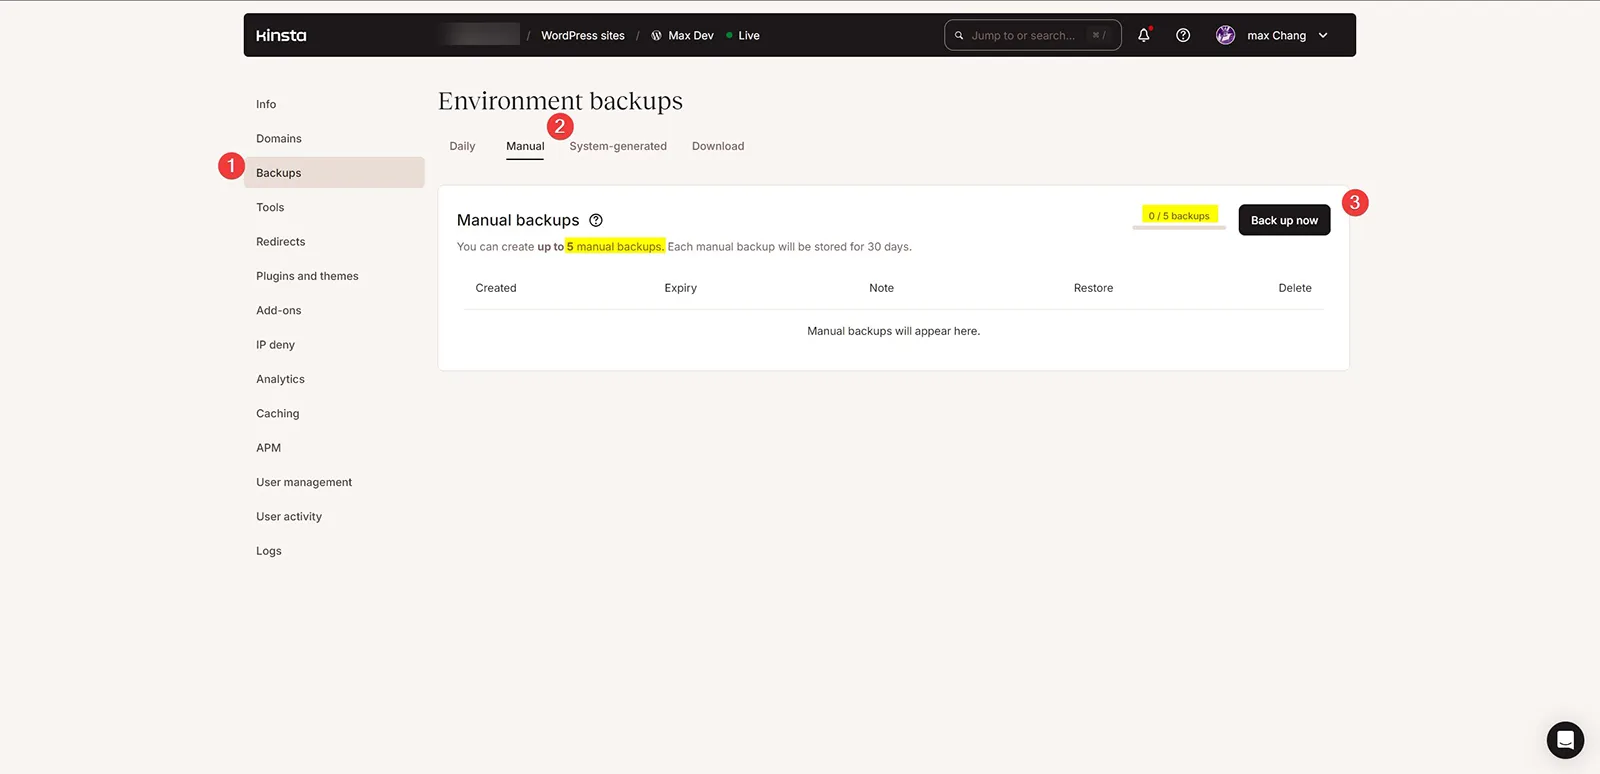Viewport: 1600px width, 774px height.
Task: Expand the max Chang account dropdown chevron
Action: [x=1323, y=35]
